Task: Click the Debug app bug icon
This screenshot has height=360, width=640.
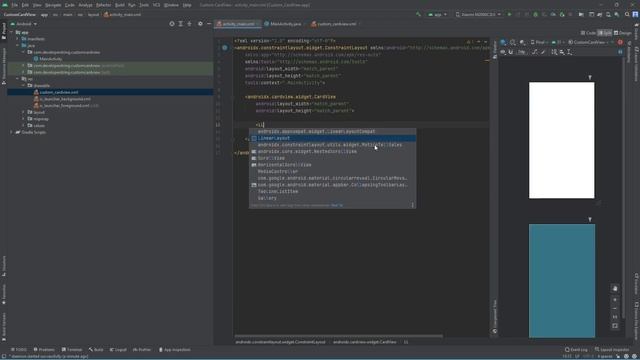Action: pos(536,15)
